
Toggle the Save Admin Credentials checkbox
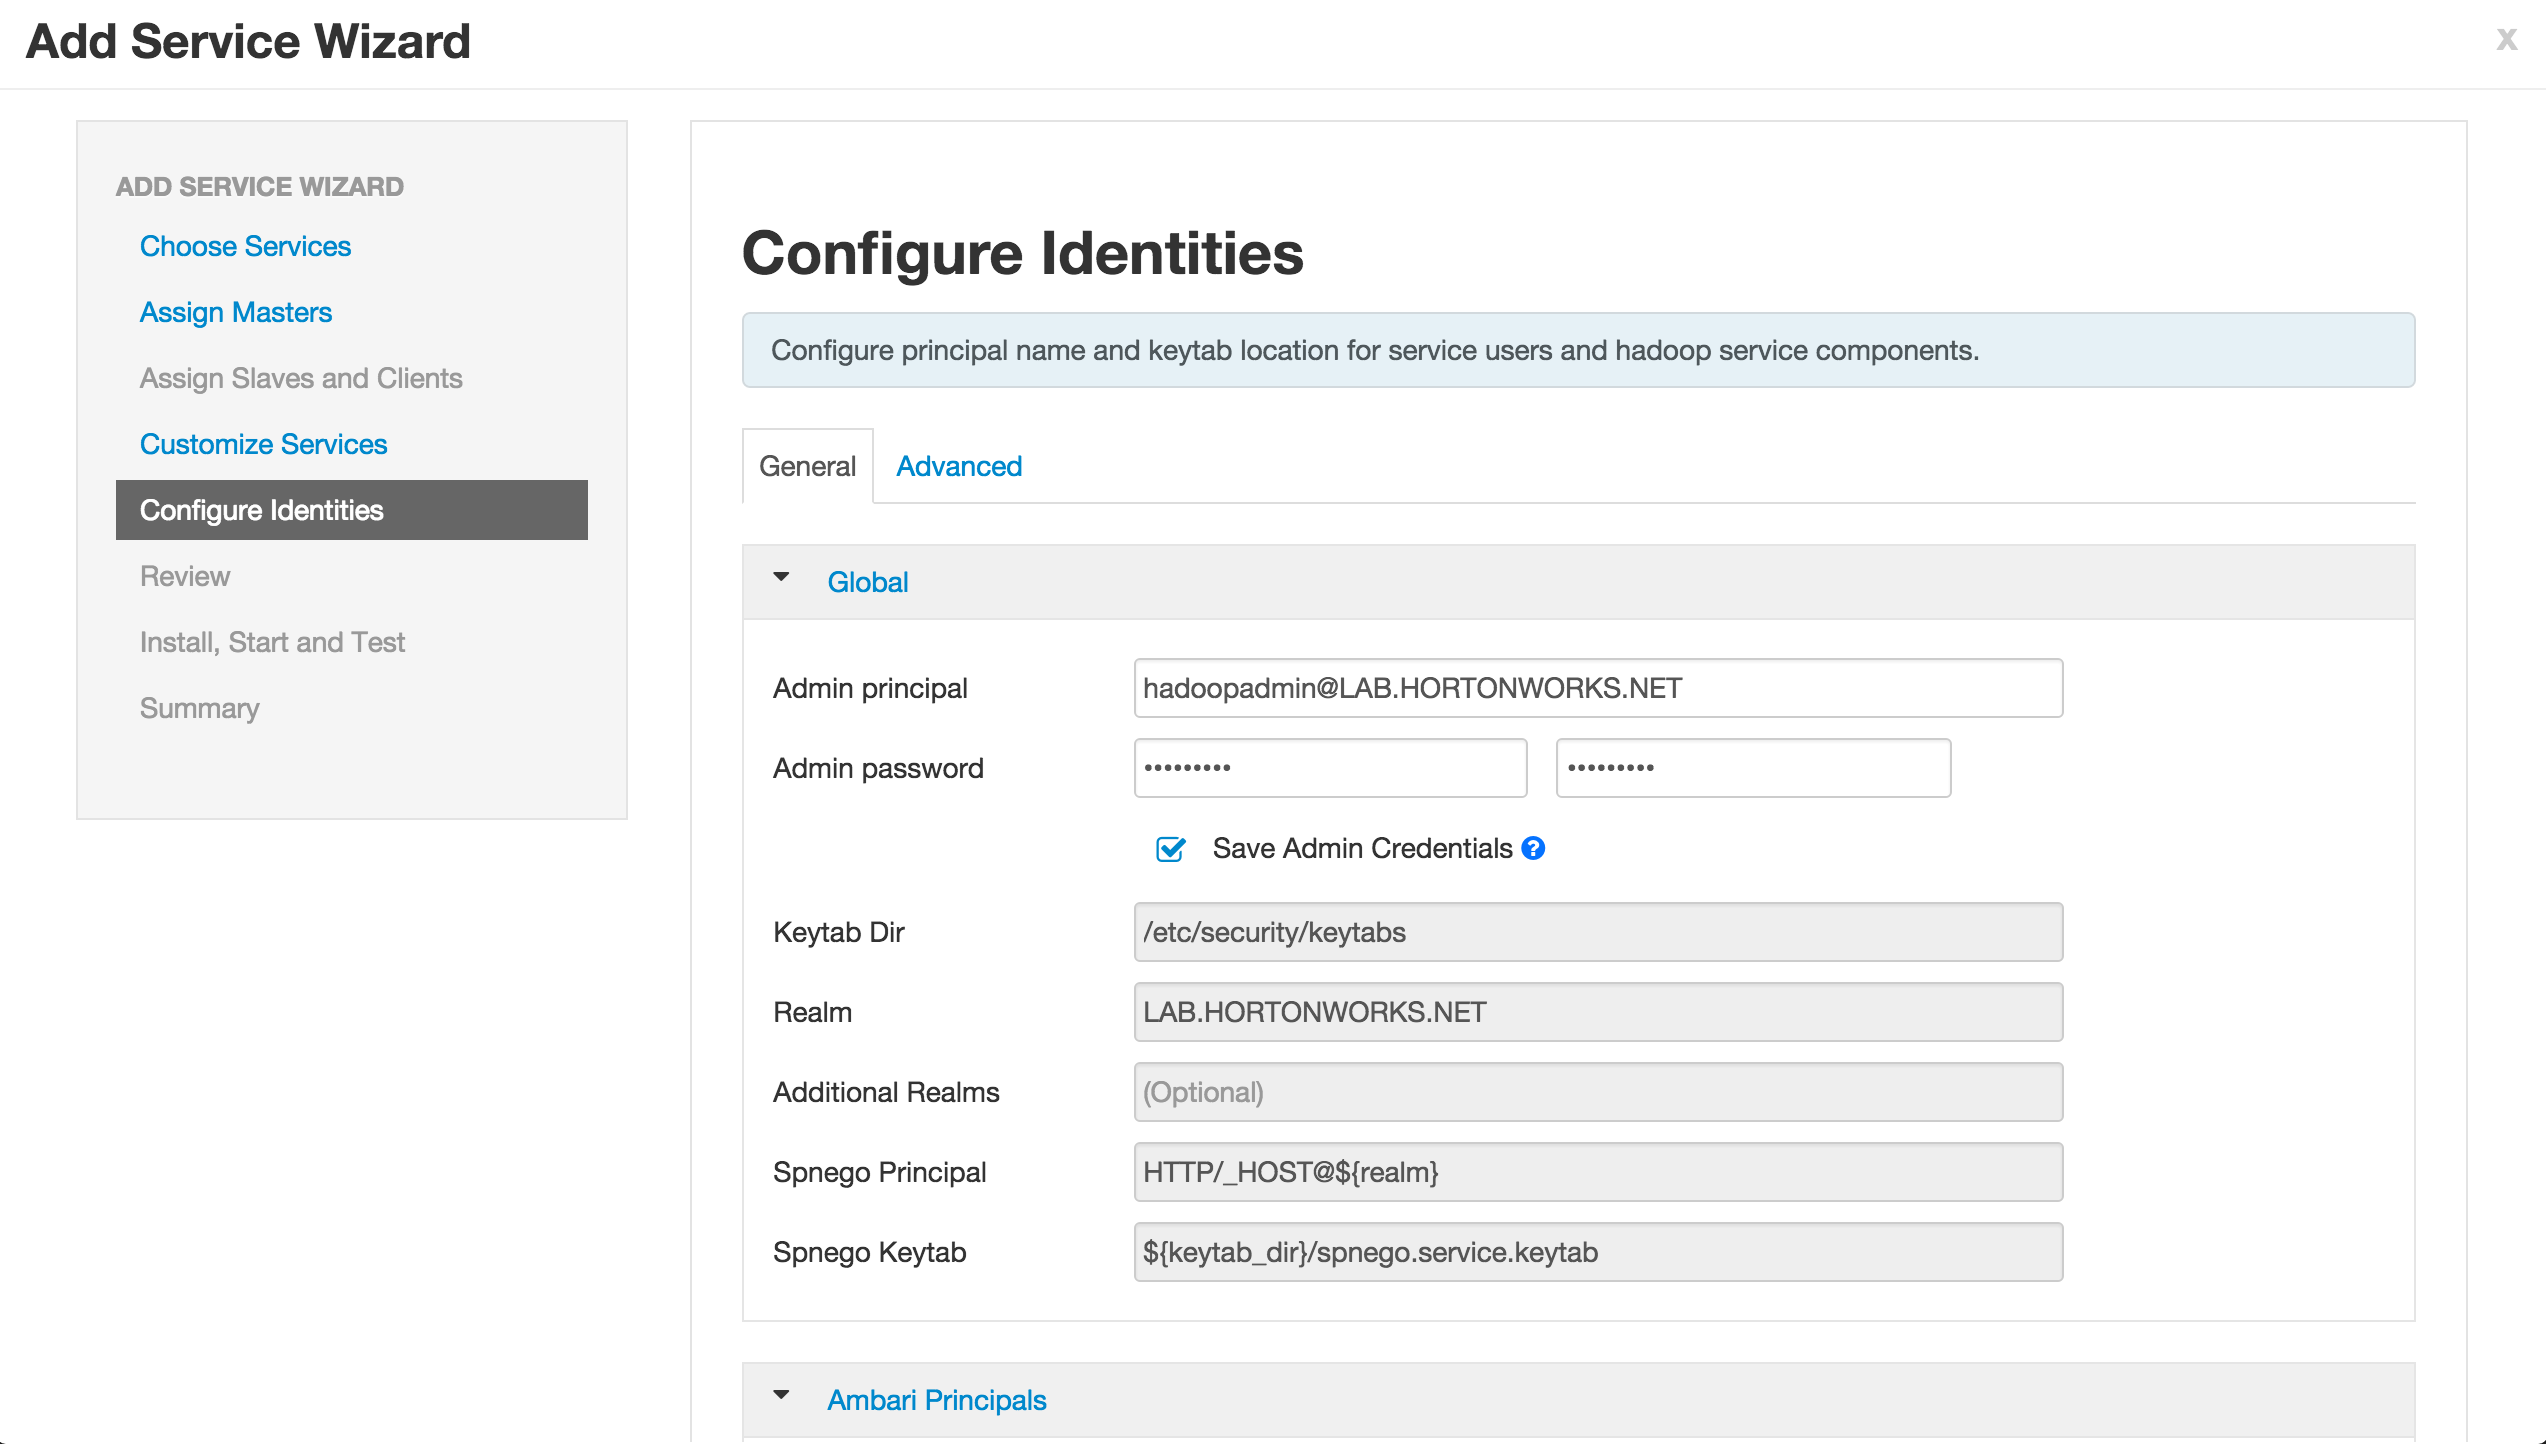coord(1170,849)
